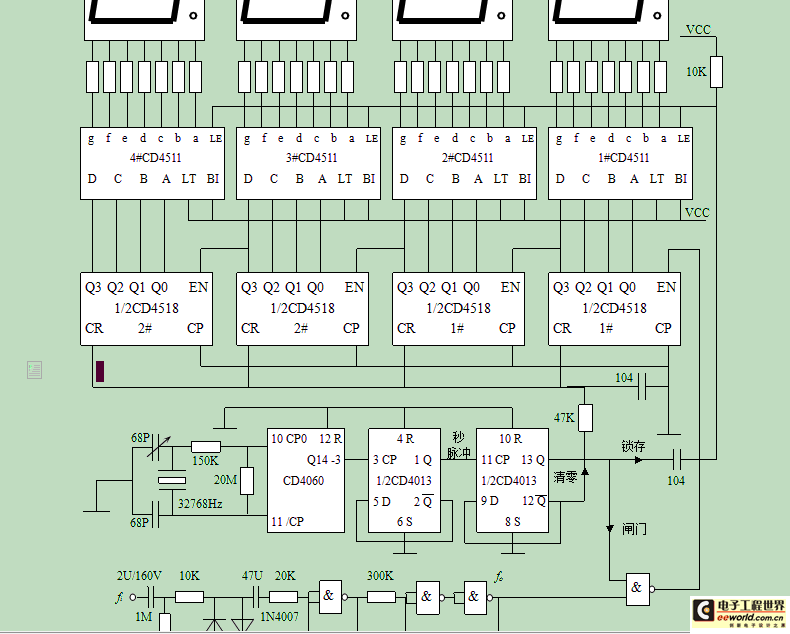
Task: Click the 6 S pin label
Action: click(x=405, y=522)
